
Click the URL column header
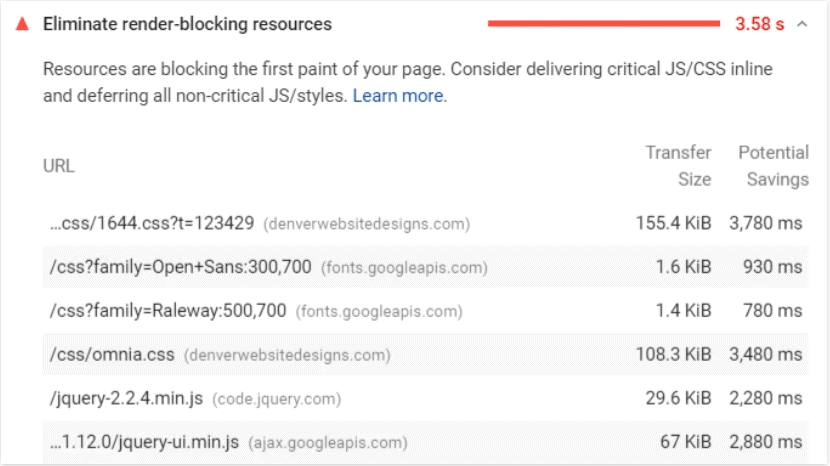(x=59, y=166)
